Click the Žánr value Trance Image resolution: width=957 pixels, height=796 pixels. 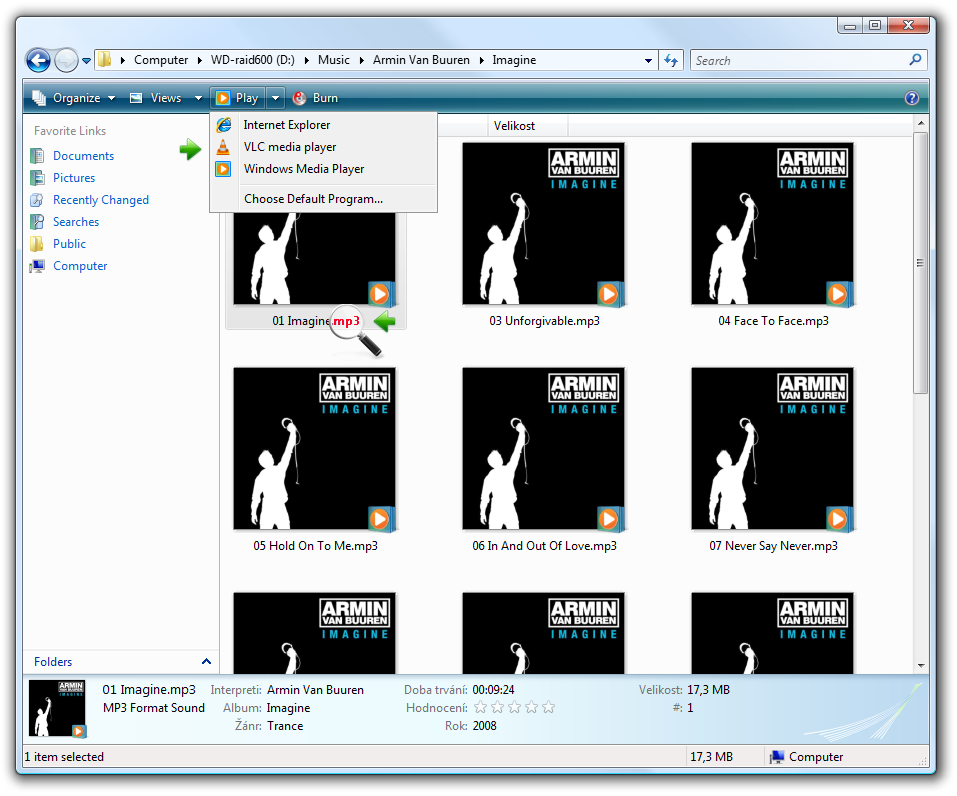point(285,726)
